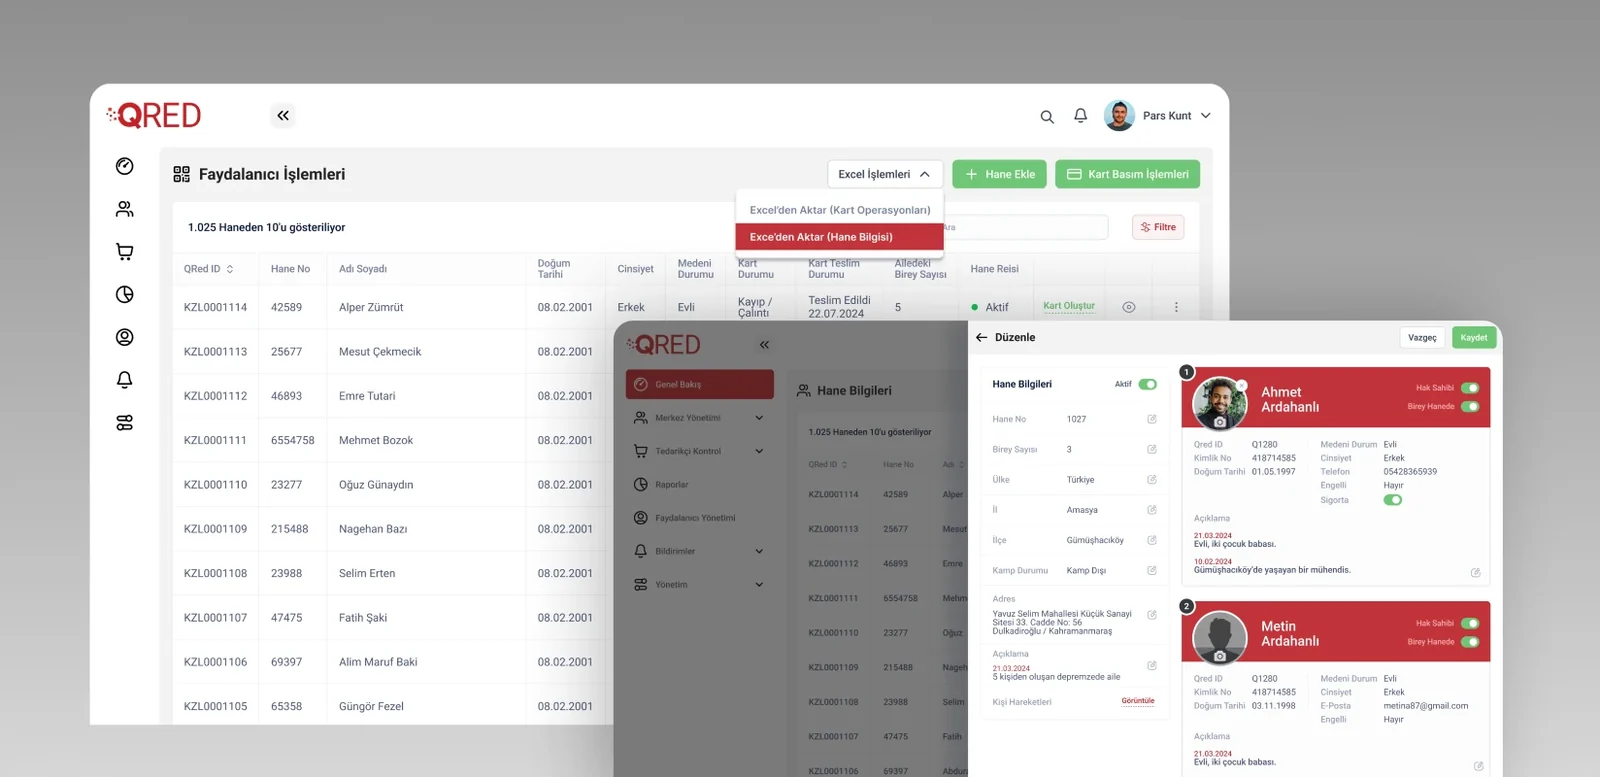
Task: Cancel editing with Vazgeç
Action: pos(1422,338)
